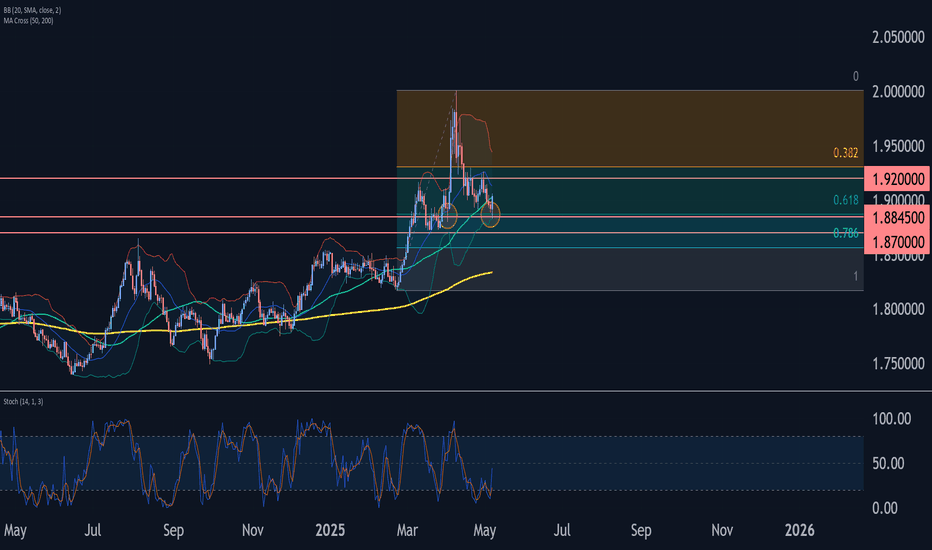Select the Fibonacci level label 1
Screen dimensions: 932x550
pyautogui.click(x=855, y=276)
